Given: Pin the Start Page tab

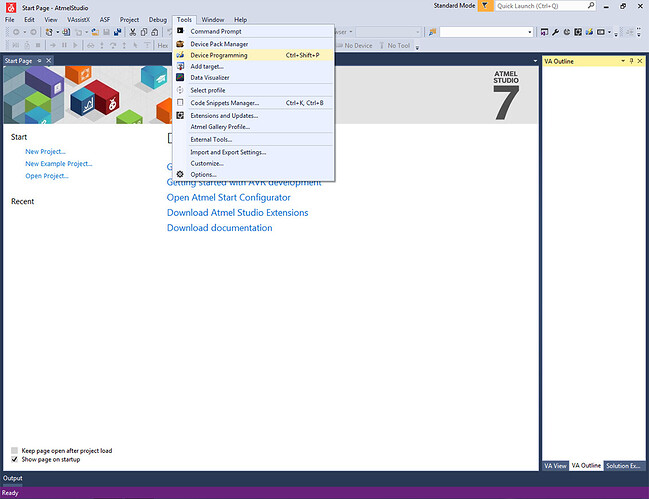Looking at the screenshot, I should coord(39,60).
